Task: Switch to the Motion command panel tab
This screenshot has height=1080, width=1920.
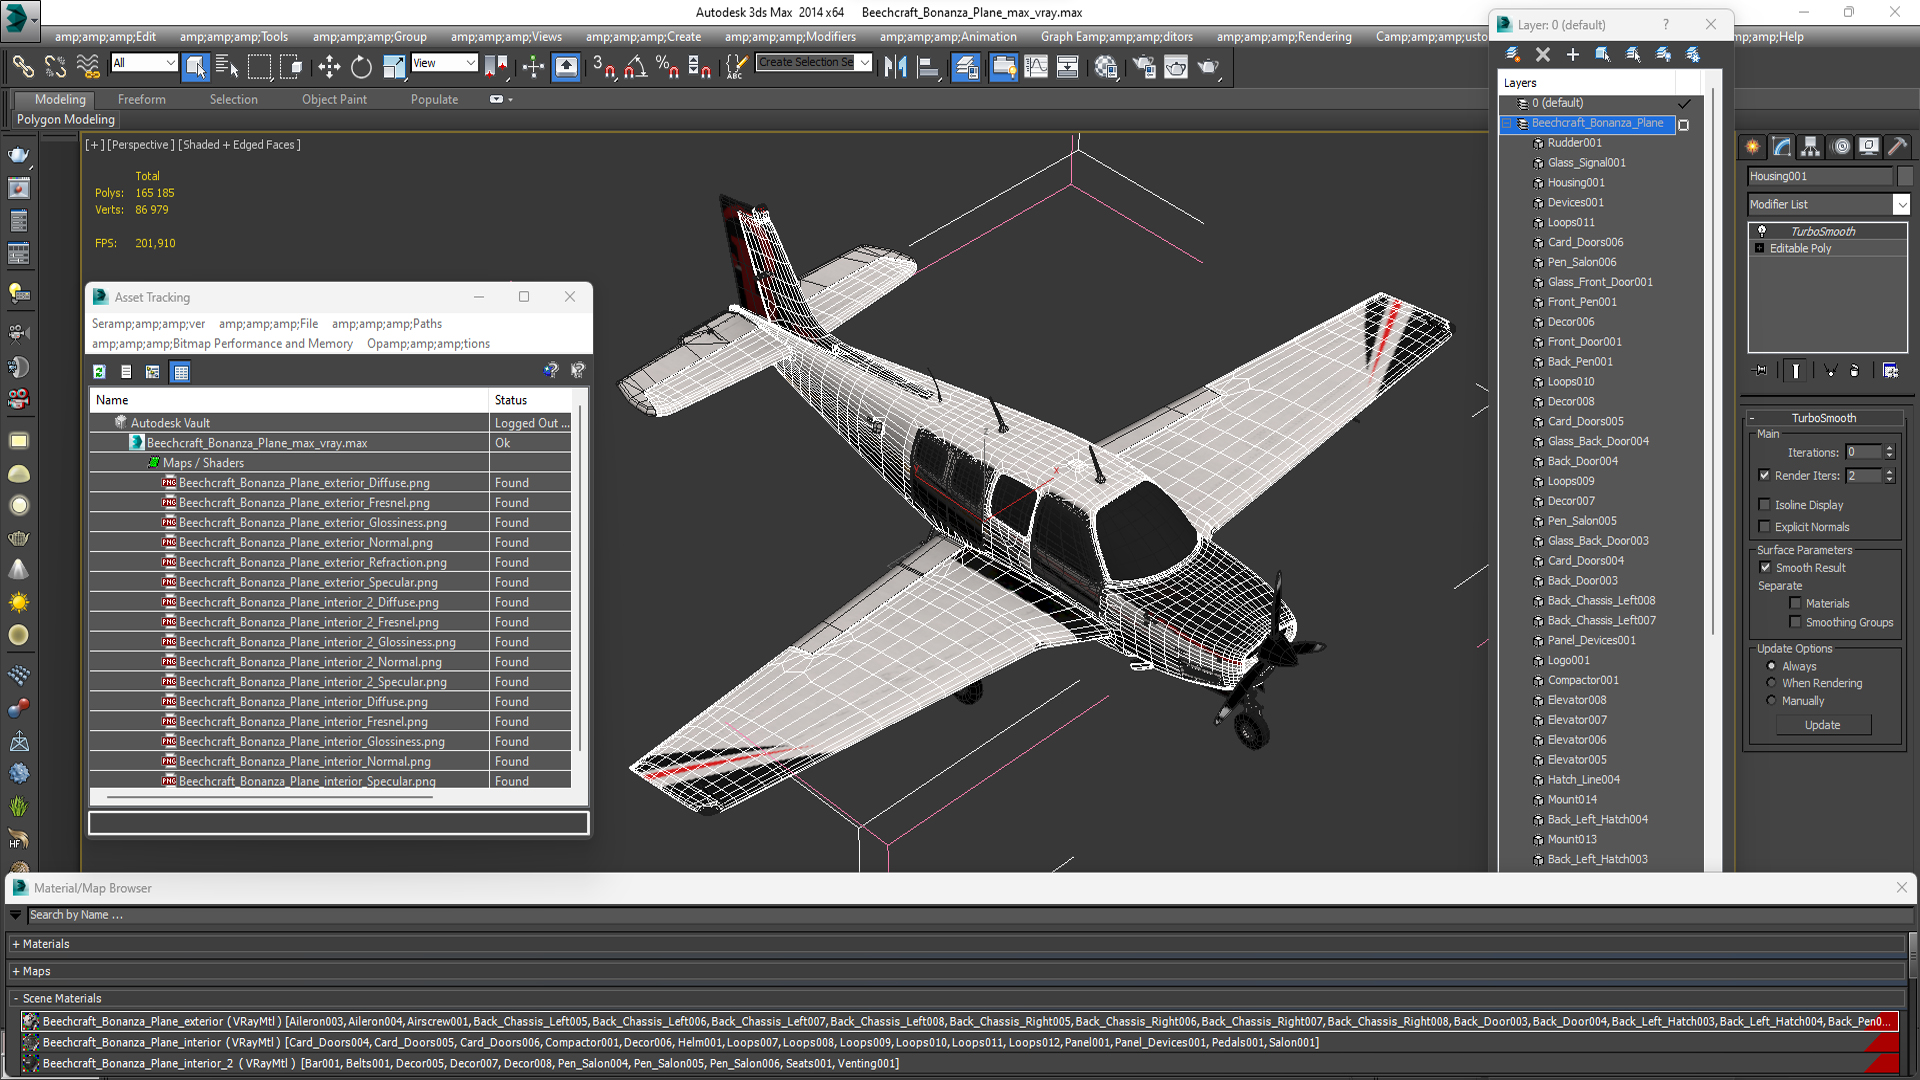Action: pos(1841,147)
